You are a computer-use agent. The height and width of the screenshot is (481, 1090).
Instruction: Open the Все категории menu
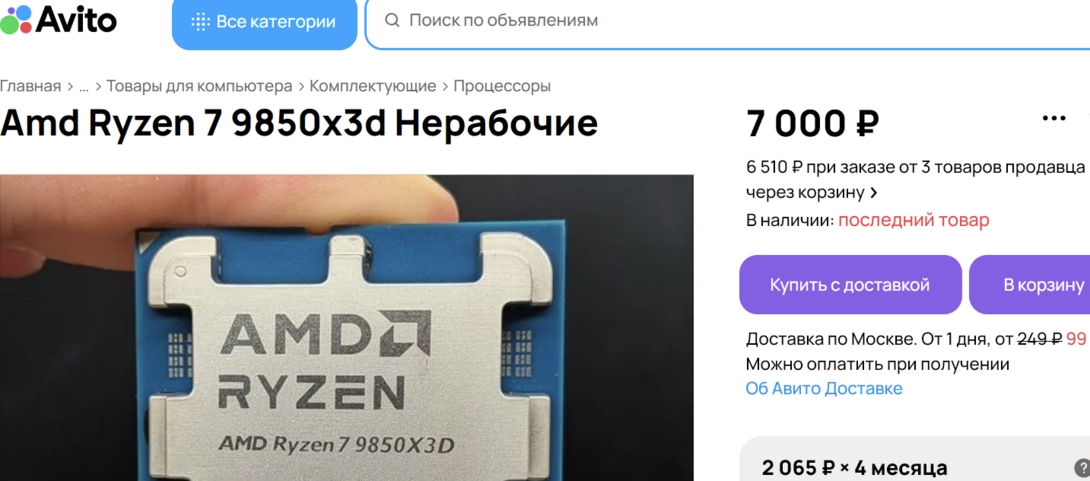click(265, 22)
